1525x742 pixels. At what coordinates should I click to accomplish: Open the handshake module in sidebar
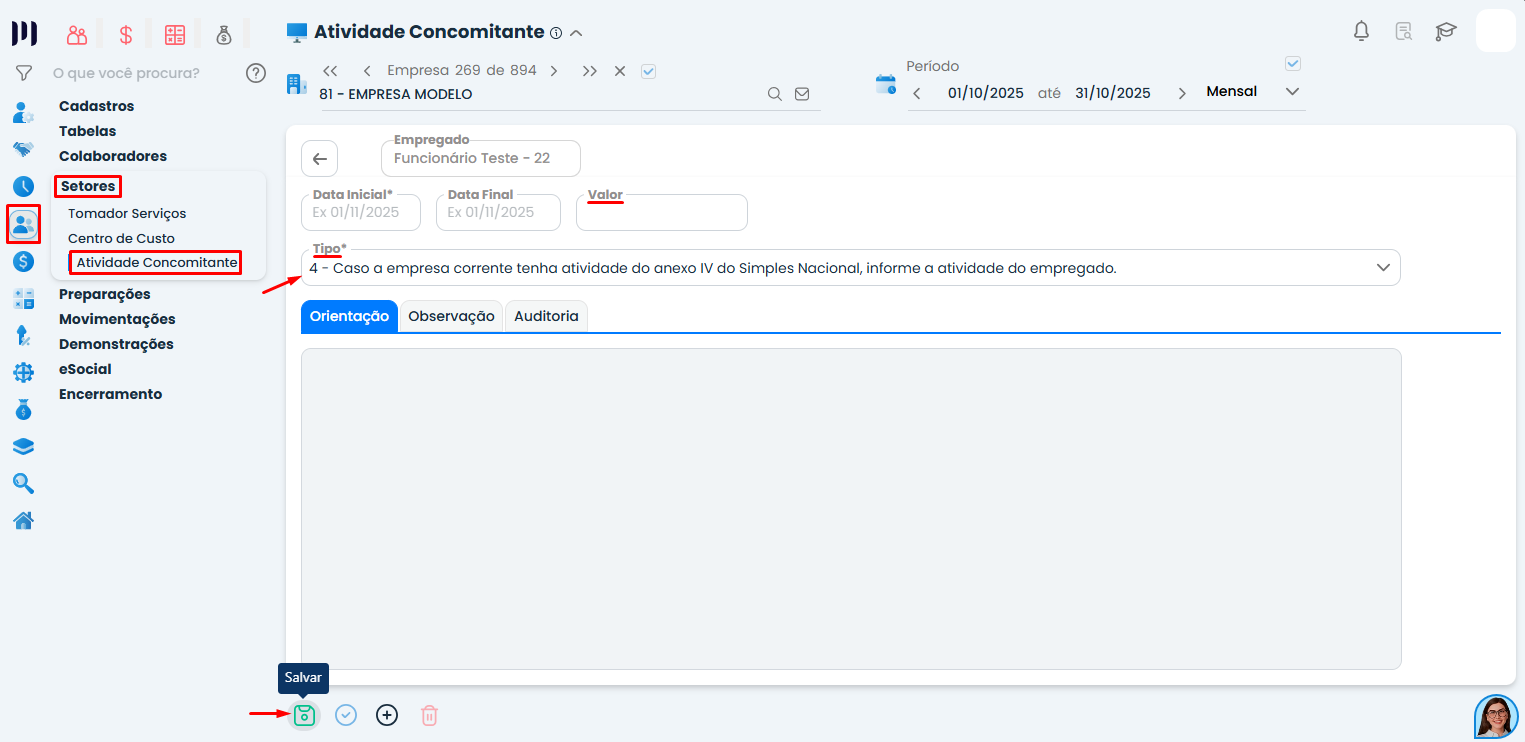click(x=24, y=149)
